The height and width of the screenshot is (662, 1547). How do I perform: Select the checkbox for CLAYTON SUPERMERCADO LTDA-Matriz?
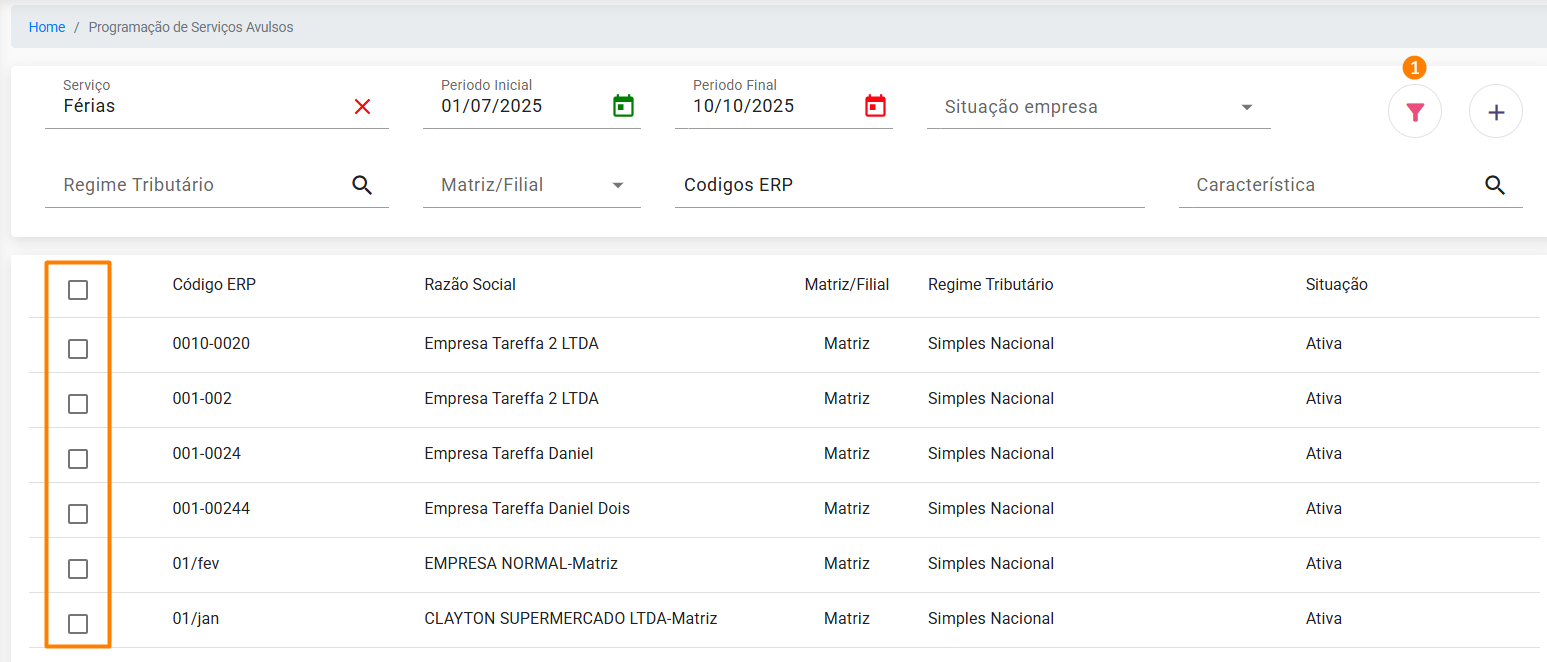click(x=78, y=624)
